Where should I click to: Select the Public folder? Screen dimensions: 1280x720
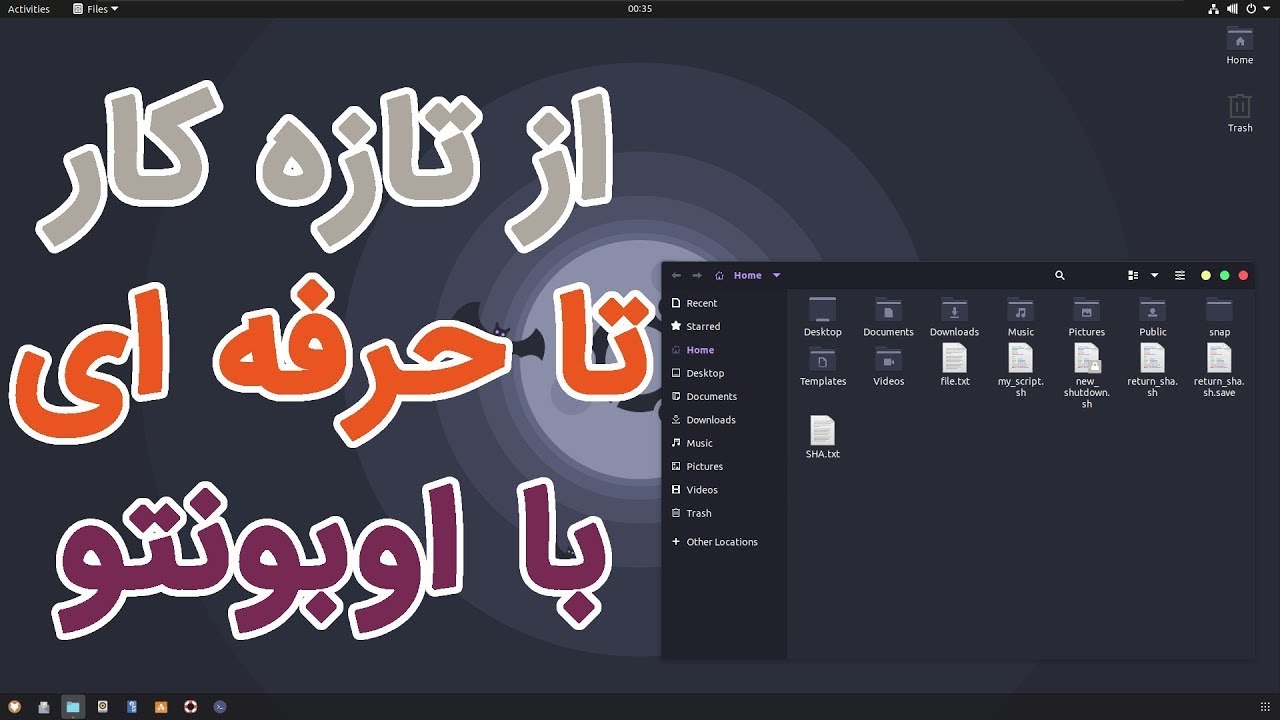coord(1152,317)
